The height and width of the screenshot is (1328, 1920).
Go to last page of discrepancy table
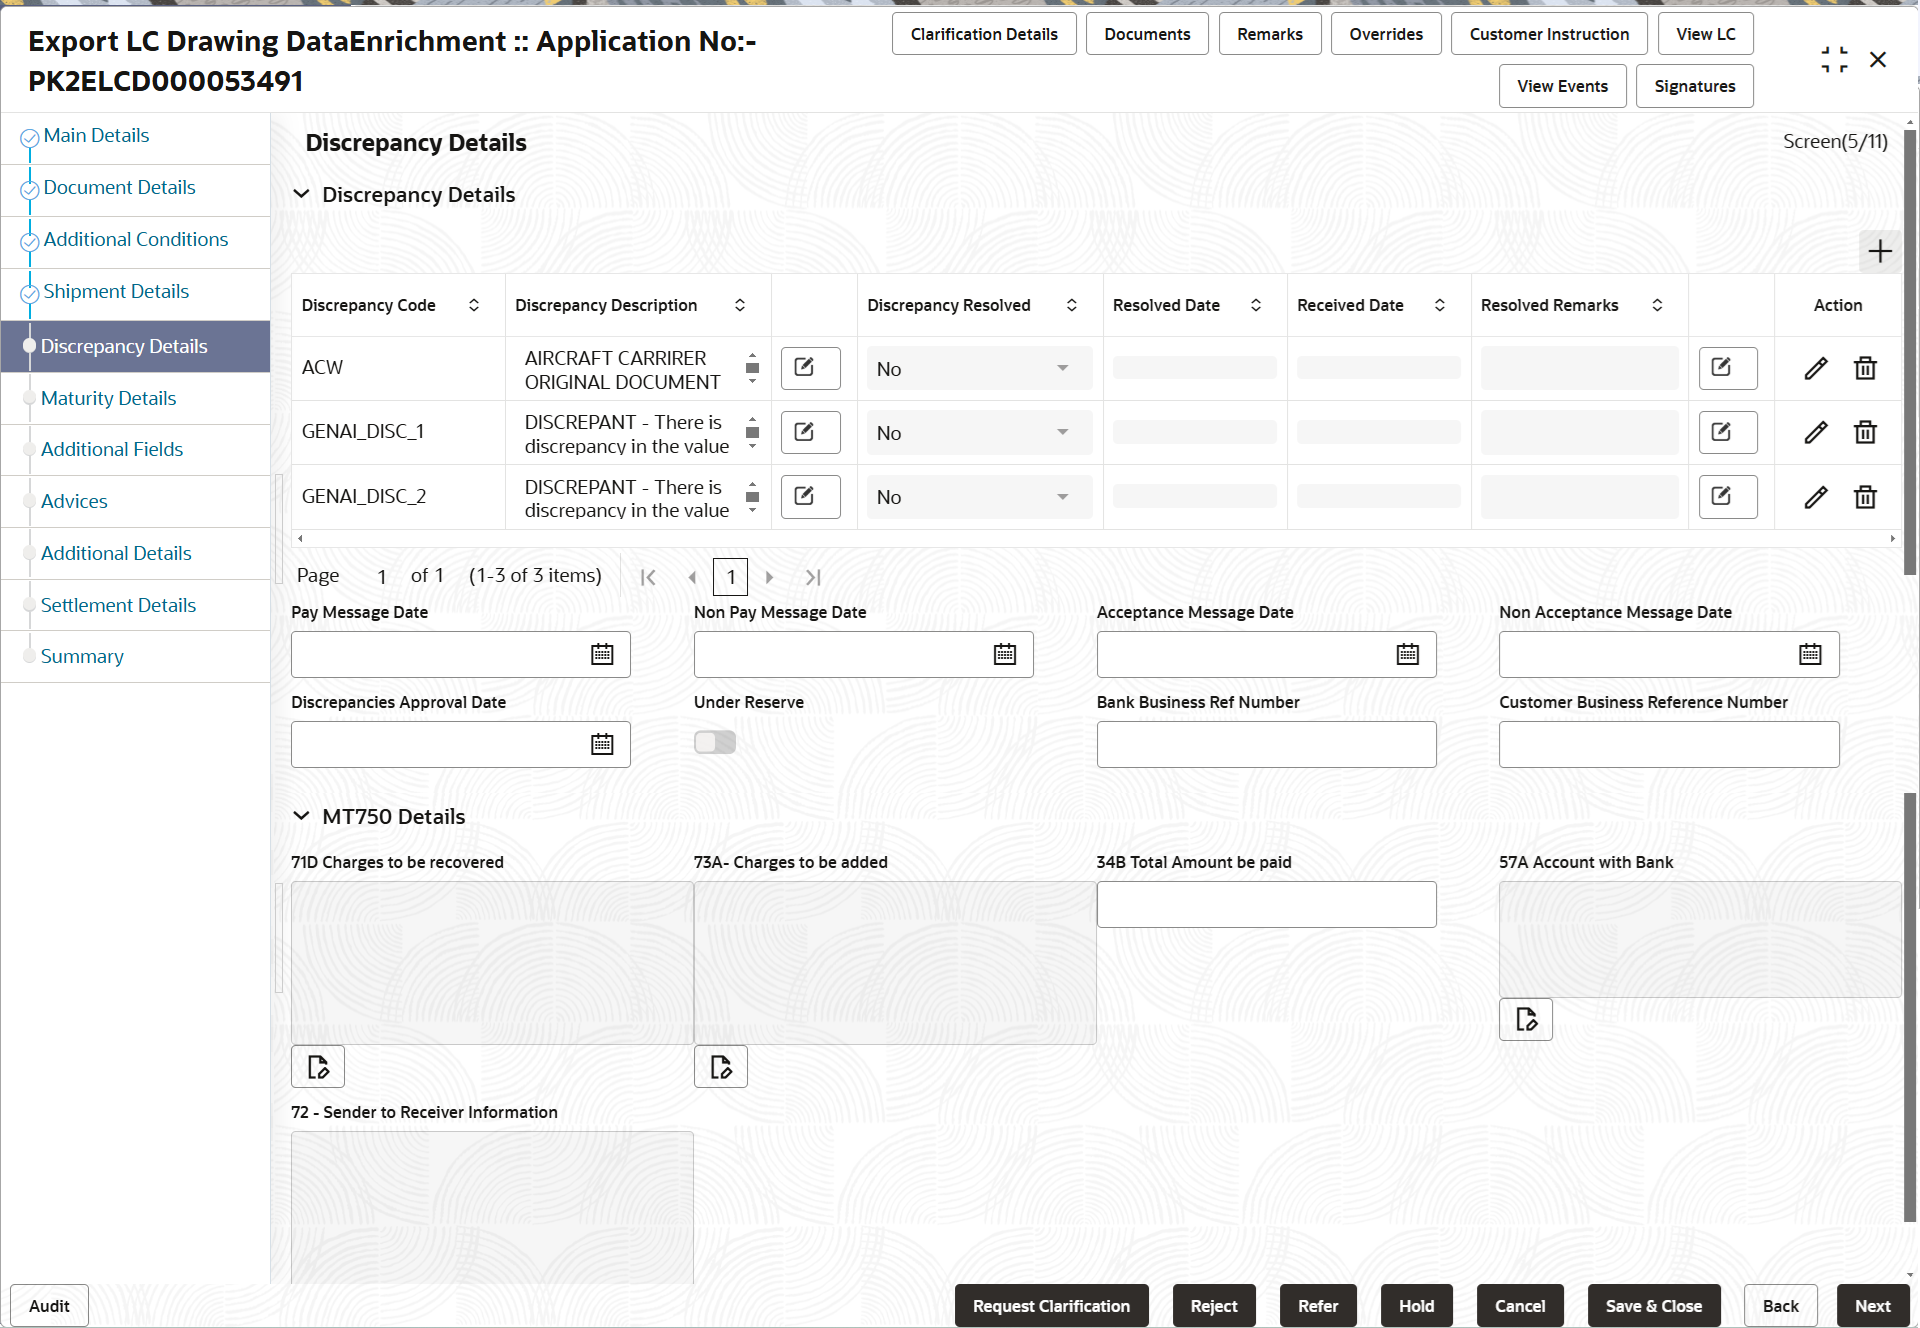[813, 577]
